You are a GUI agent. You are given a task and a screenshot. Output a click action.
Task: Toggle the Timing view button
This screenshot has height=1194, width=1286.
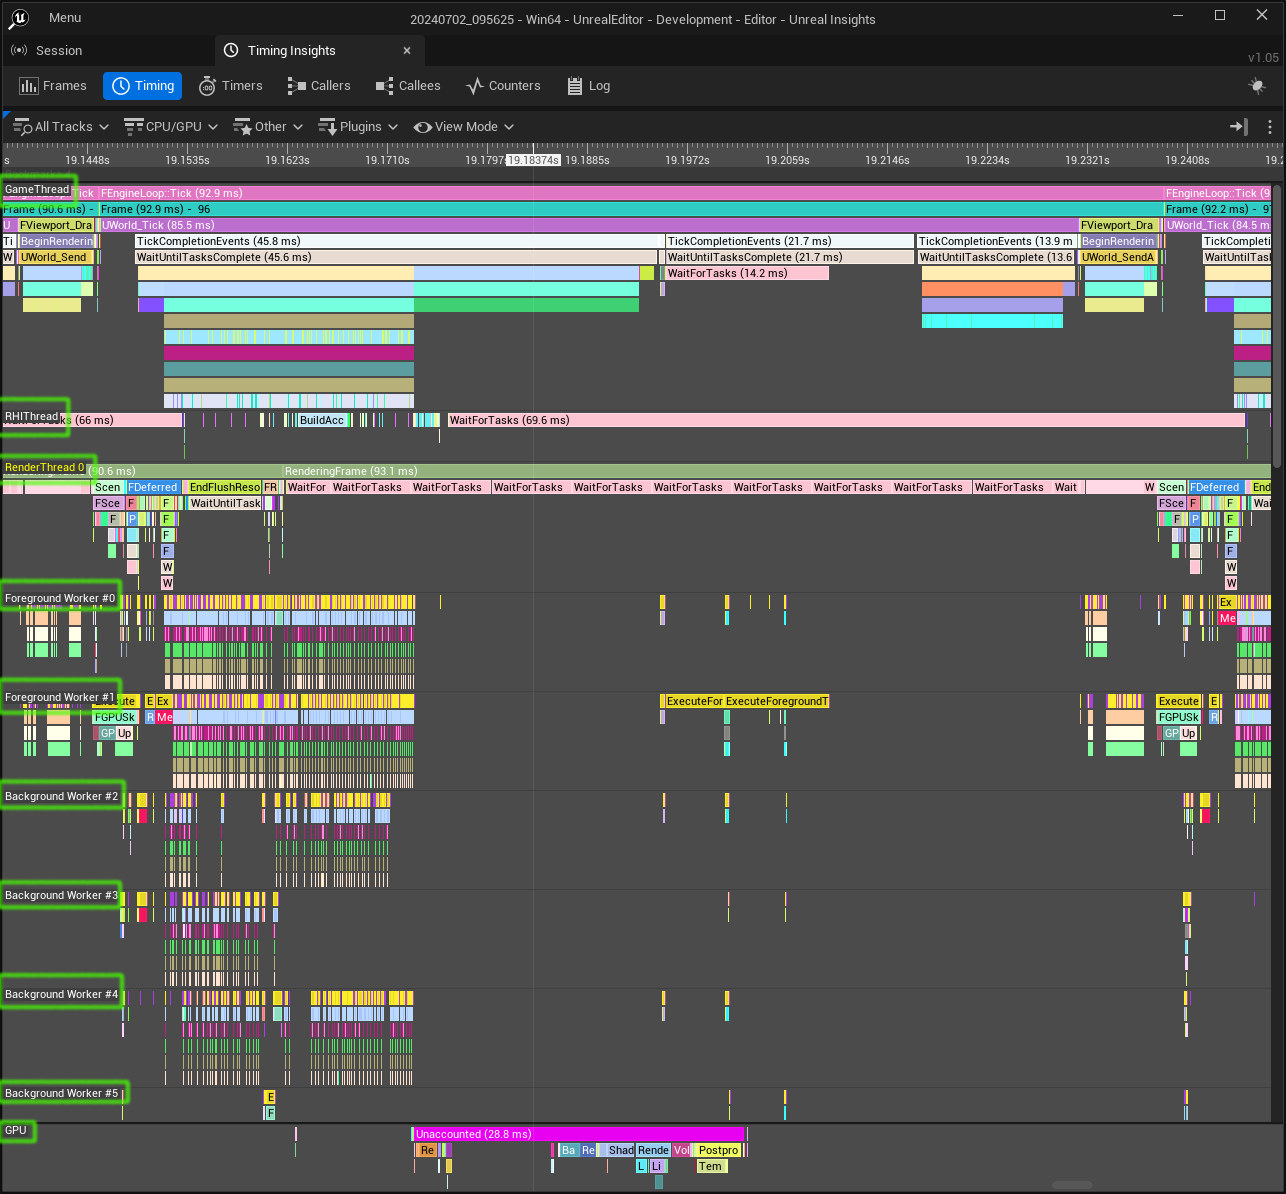[x=143, y=86]
